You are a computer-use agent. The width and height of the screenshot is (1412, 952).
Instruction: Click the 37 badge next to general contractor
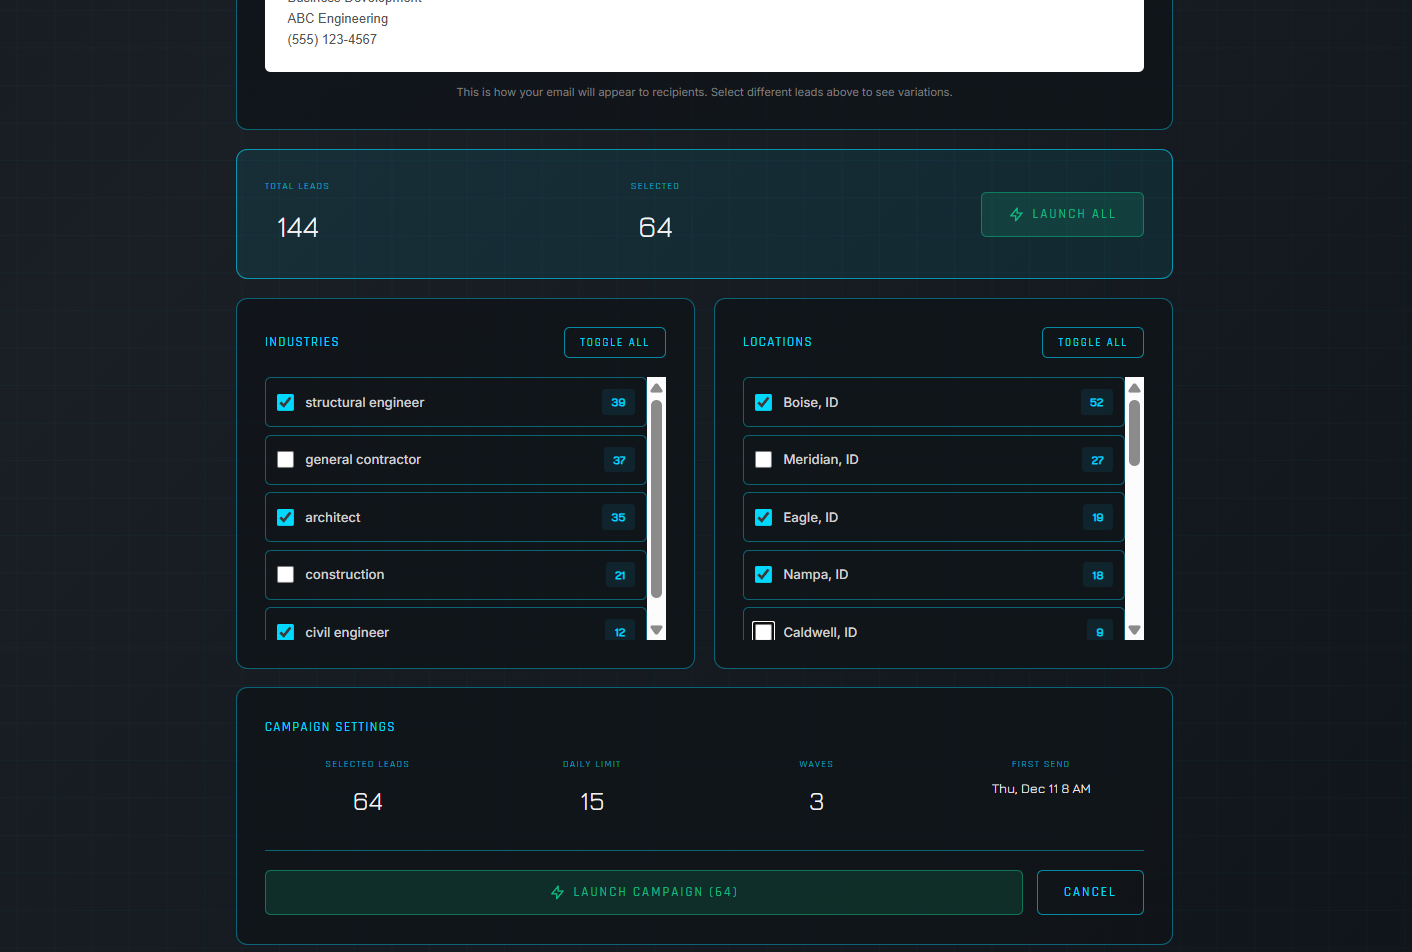coord(618,459)
